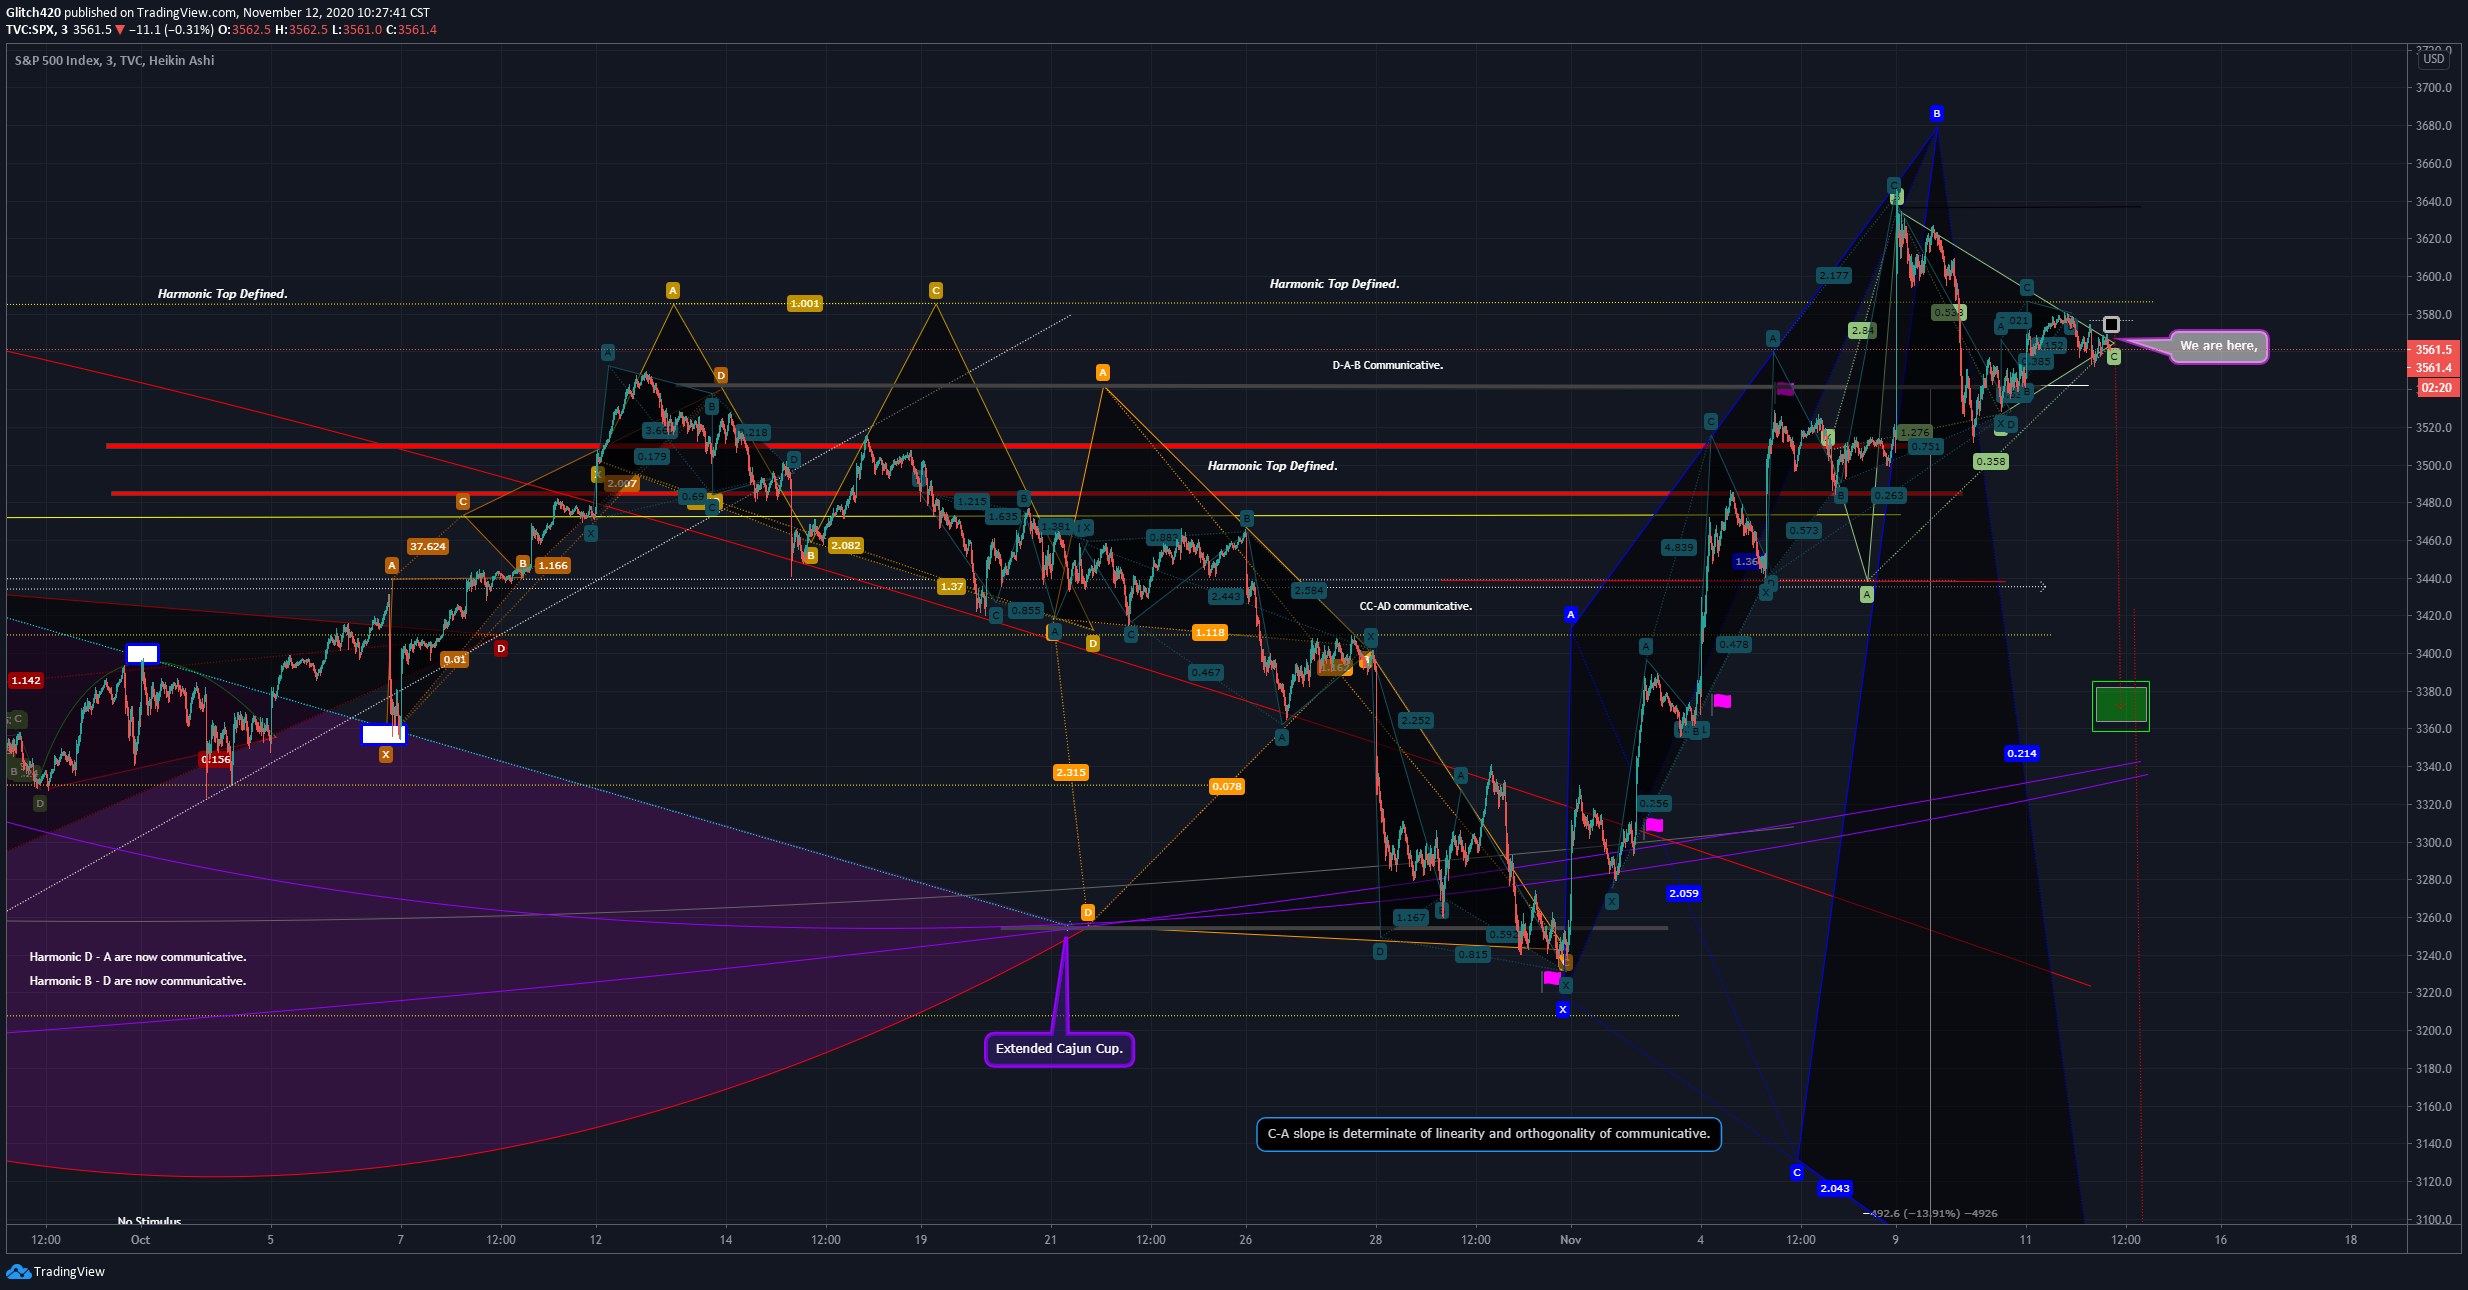Screen dimensions: 2468x1290
Task: Click the '16' date on time axis
Action: pos(2220,1240)
